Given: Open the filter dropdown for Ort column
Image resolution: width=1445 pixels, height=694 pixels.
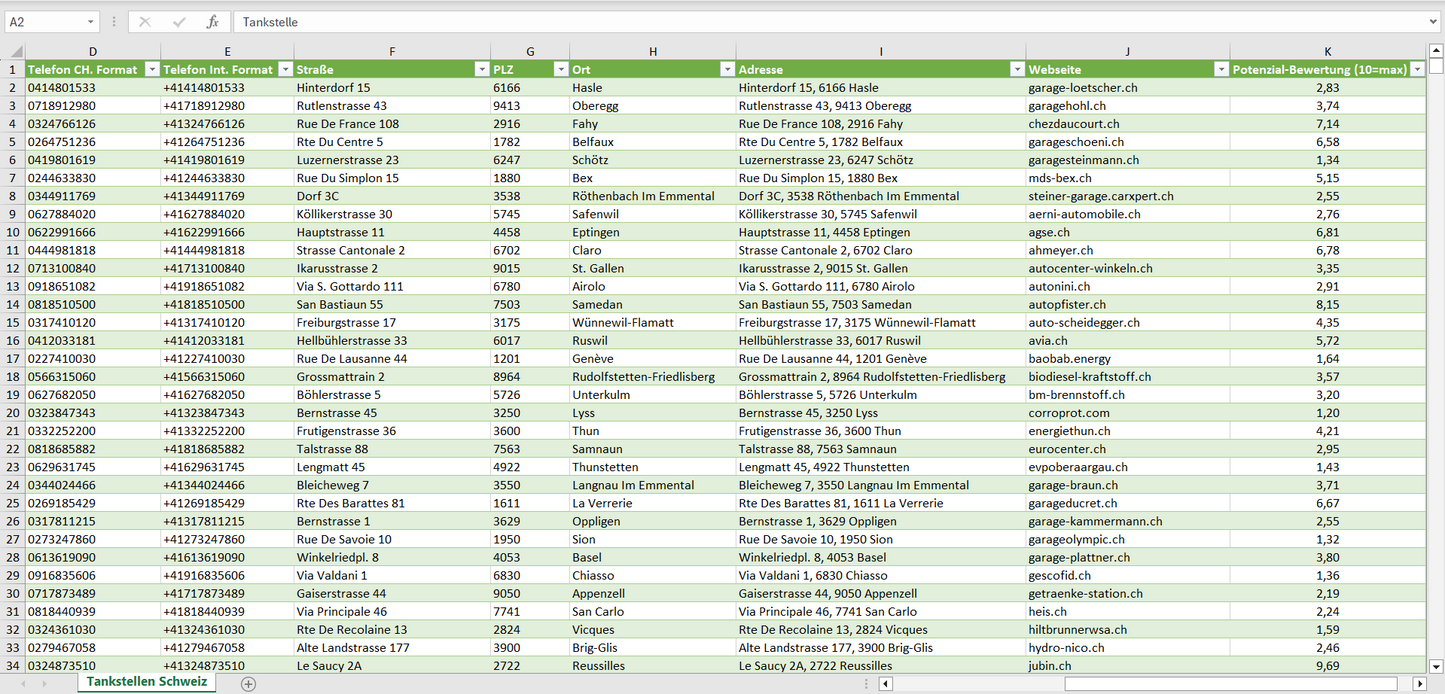Looking at the screenshot, I should (x=725, y=70).
